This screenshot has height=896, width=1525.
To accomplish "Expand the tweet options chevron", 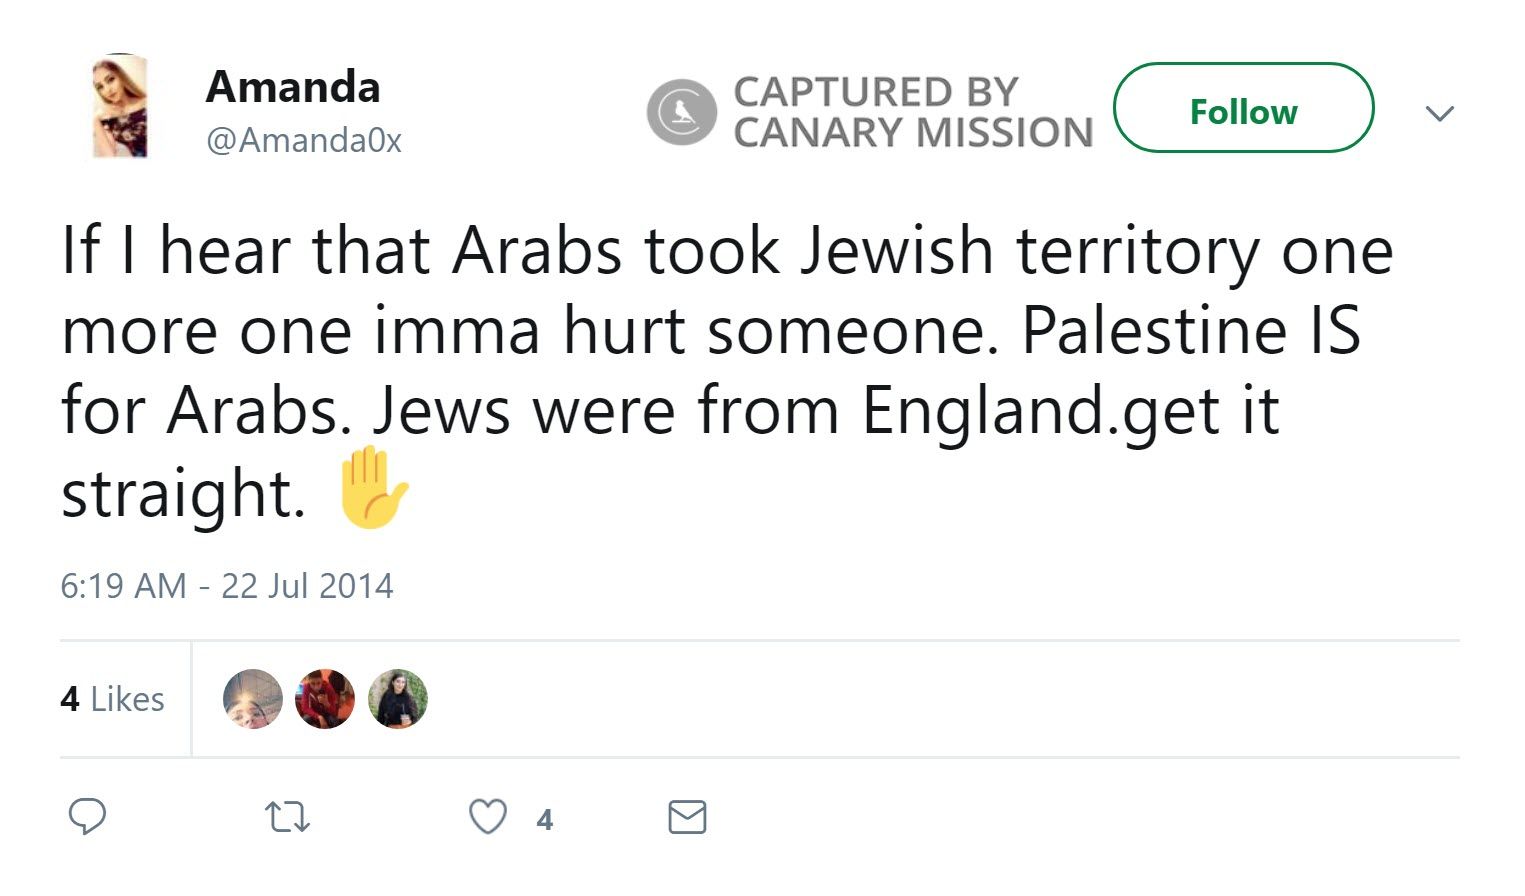I will [x=1439, y=113].
